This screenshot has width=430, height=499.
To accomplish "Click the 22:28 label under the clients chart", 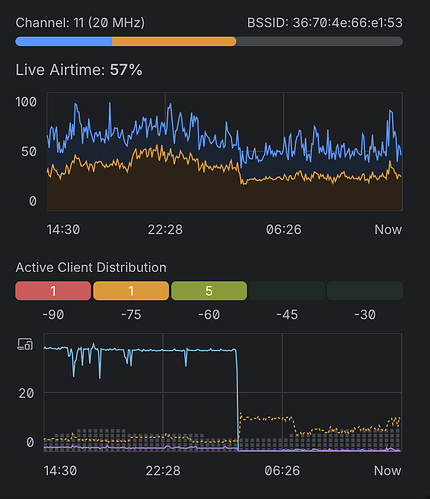I will coord(163,471).
